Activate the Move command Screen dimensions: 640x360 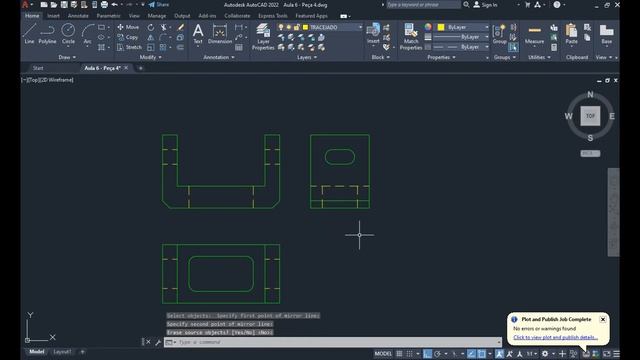click(128, 27)
